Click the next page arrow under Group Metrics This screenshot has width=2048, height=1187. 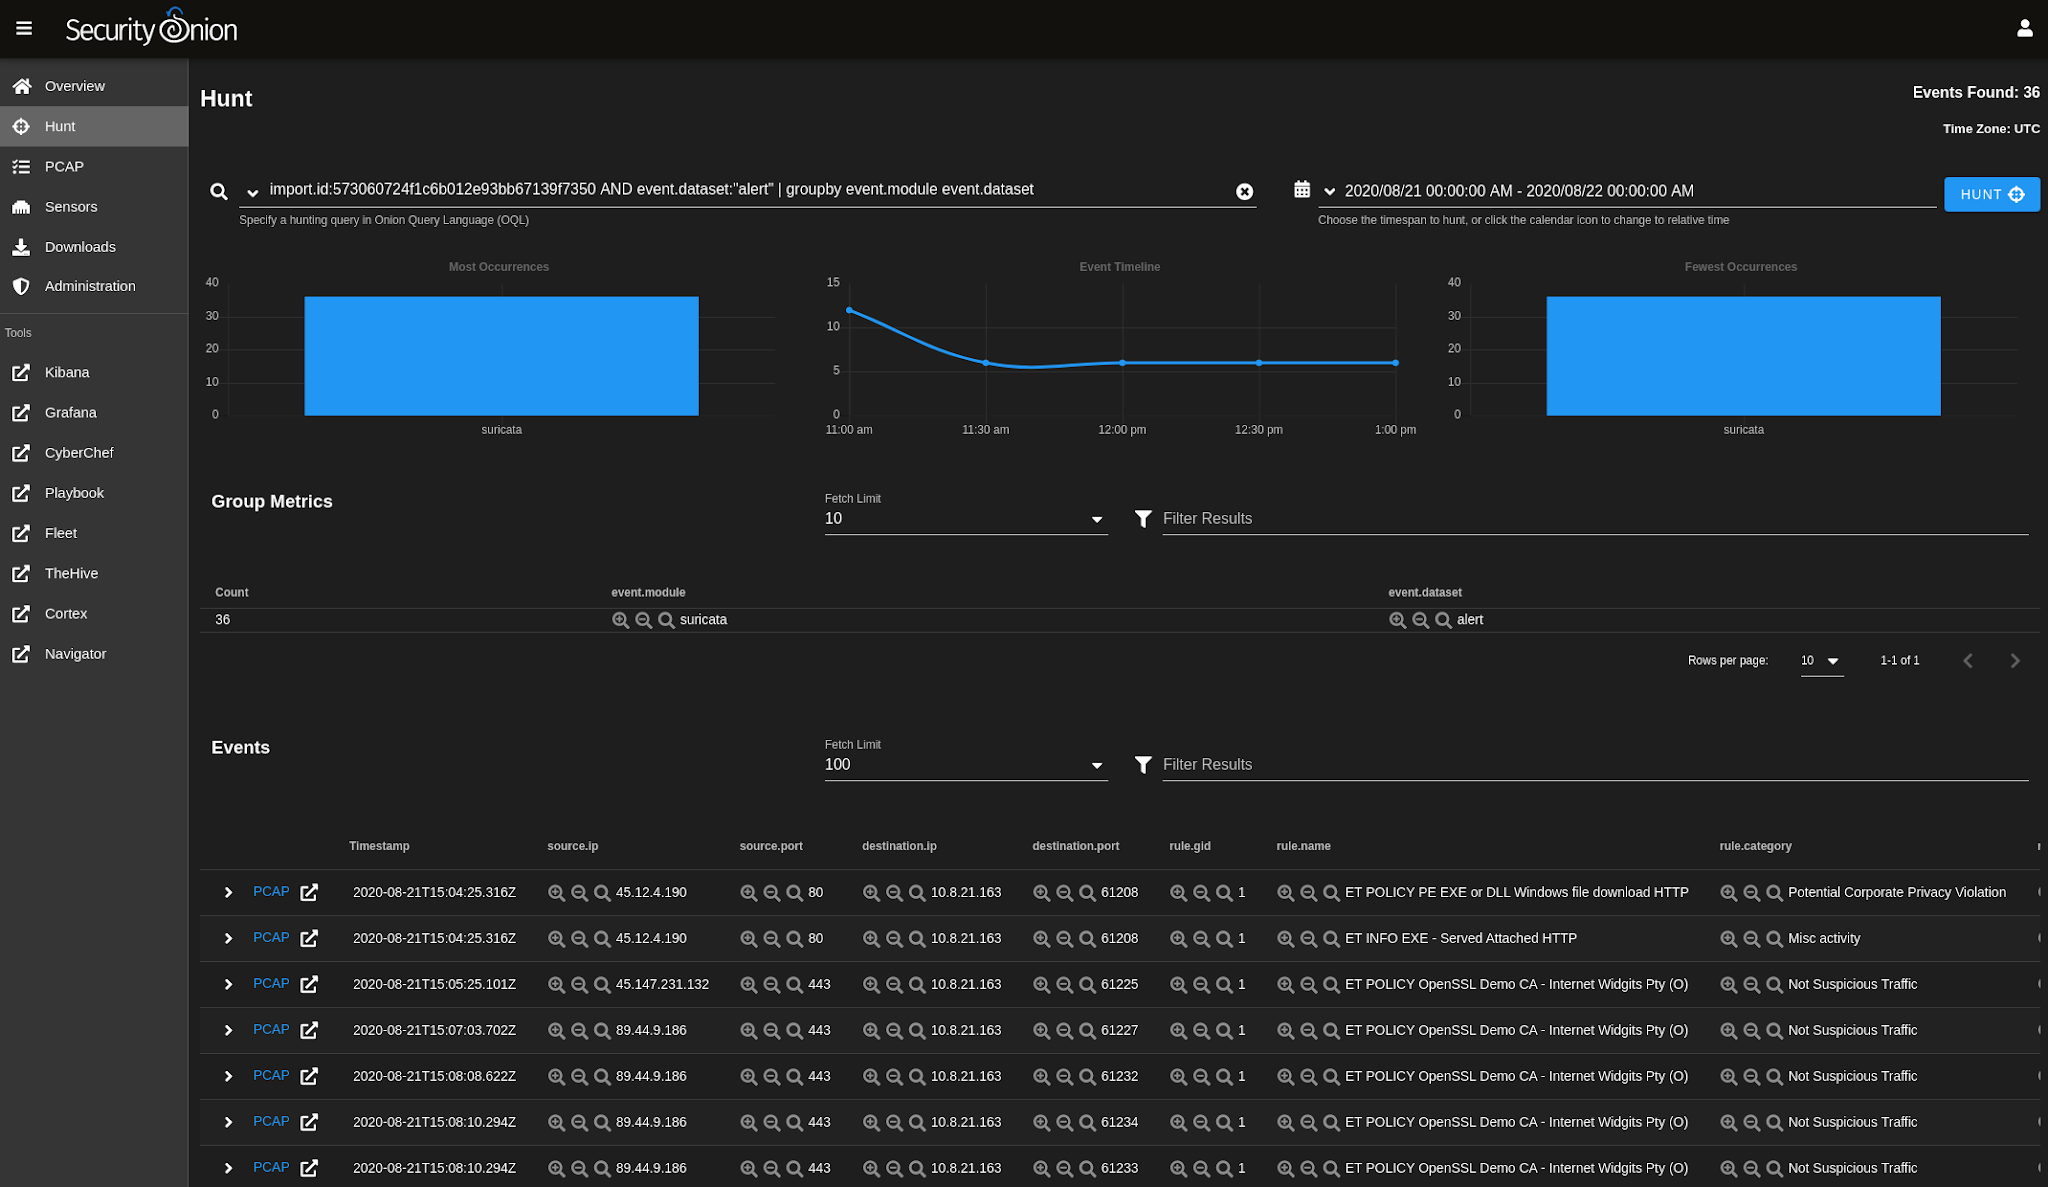[x=2014, y=660]
